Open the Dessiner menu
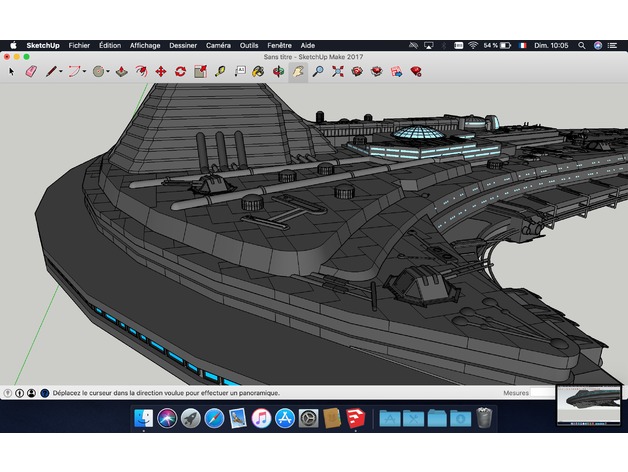The image size is (628, 472). tap(183, 45)
